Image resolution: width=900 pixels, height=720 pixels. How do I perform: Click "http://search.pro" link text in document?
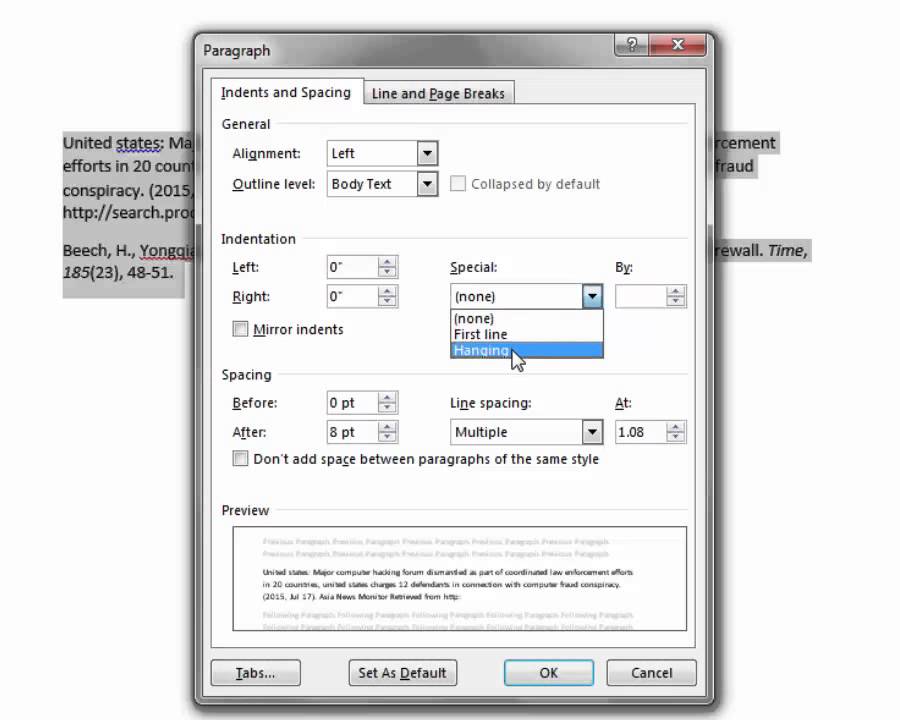128,212
